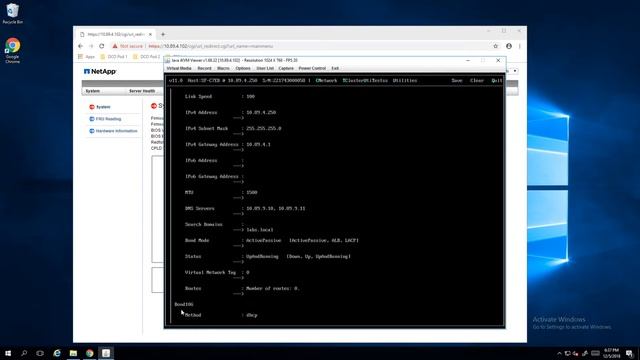This screenshot has width=640, height=360.
Task: Open the DCO Pod 2 bookmark folder
Action: [x=147, y=57]
